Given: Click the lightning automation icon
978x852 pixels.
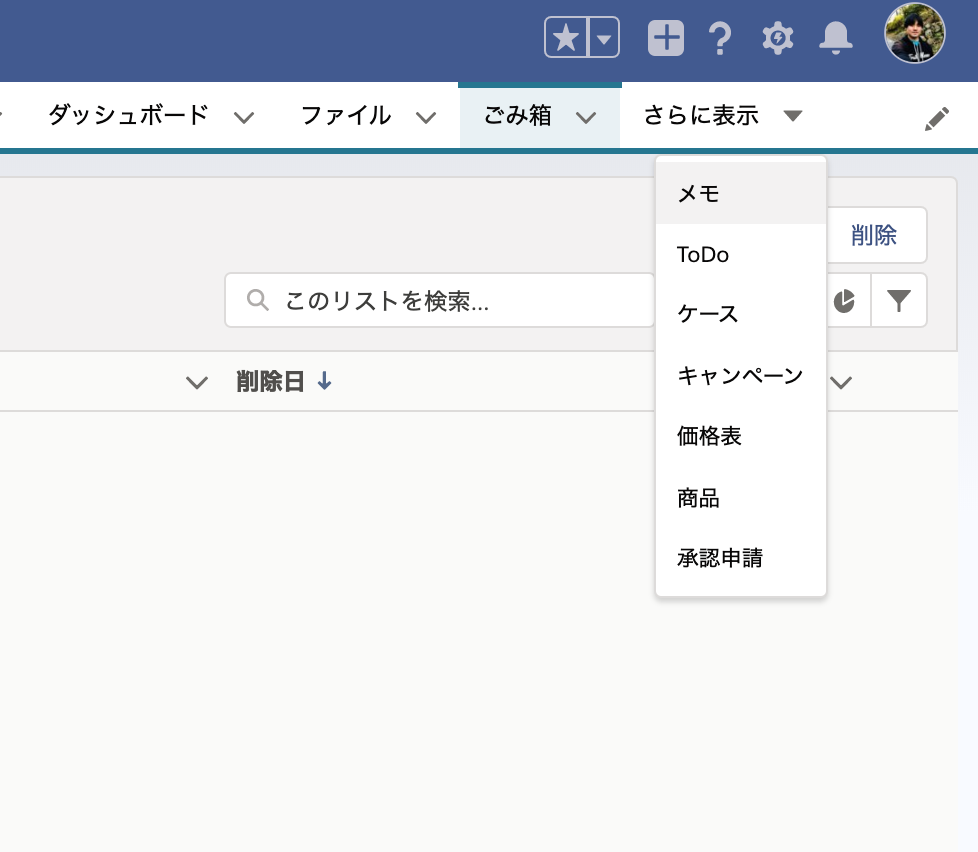Looking at the screenshot, I should click(777, 37).
